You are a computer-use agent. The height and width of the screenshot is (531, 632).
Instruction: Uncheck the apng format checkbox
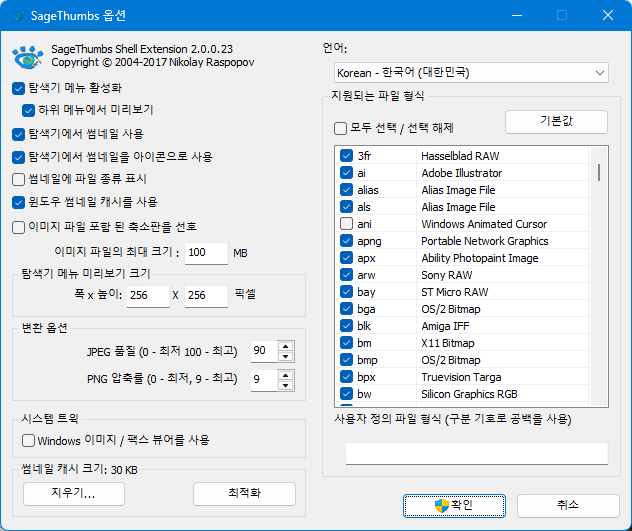pos(346,241)
